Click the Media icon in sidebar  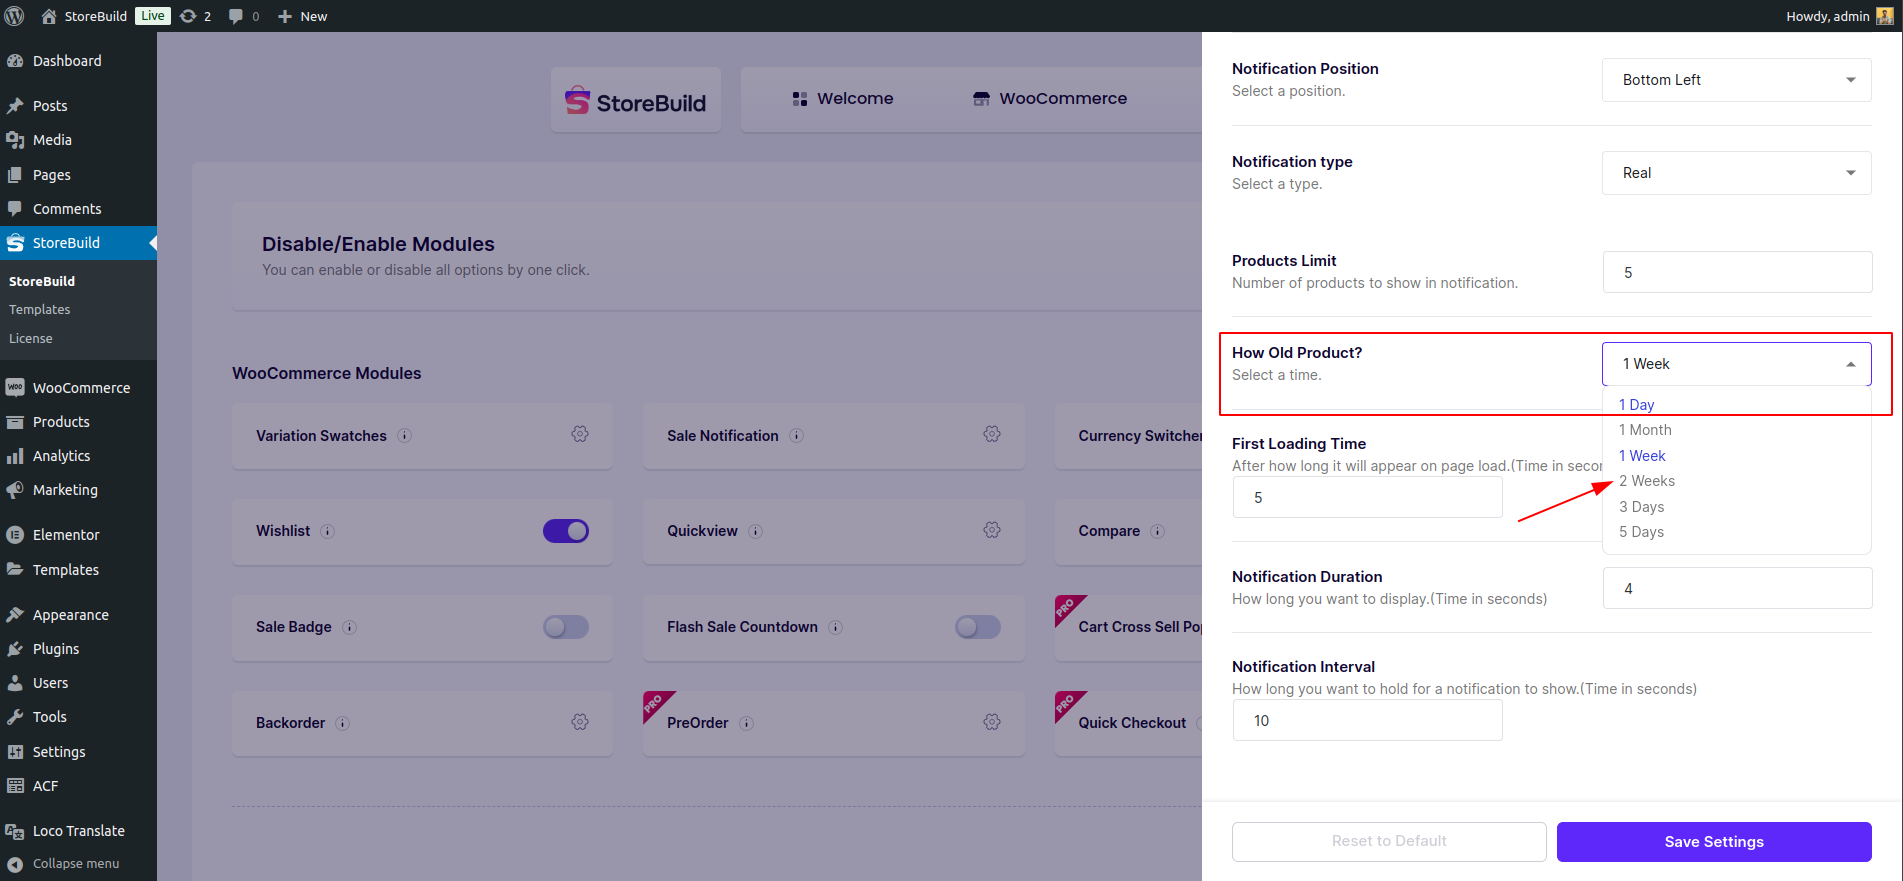coord(15,140)
